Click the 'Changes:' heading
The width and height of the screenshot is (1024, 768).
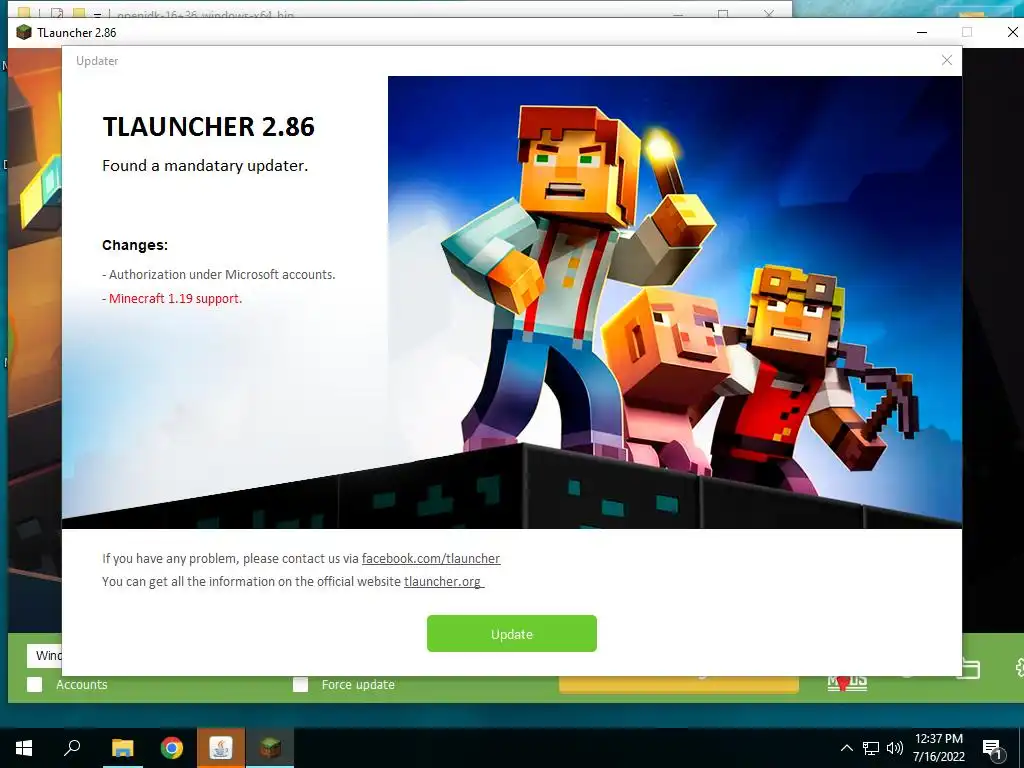(135, 245)
